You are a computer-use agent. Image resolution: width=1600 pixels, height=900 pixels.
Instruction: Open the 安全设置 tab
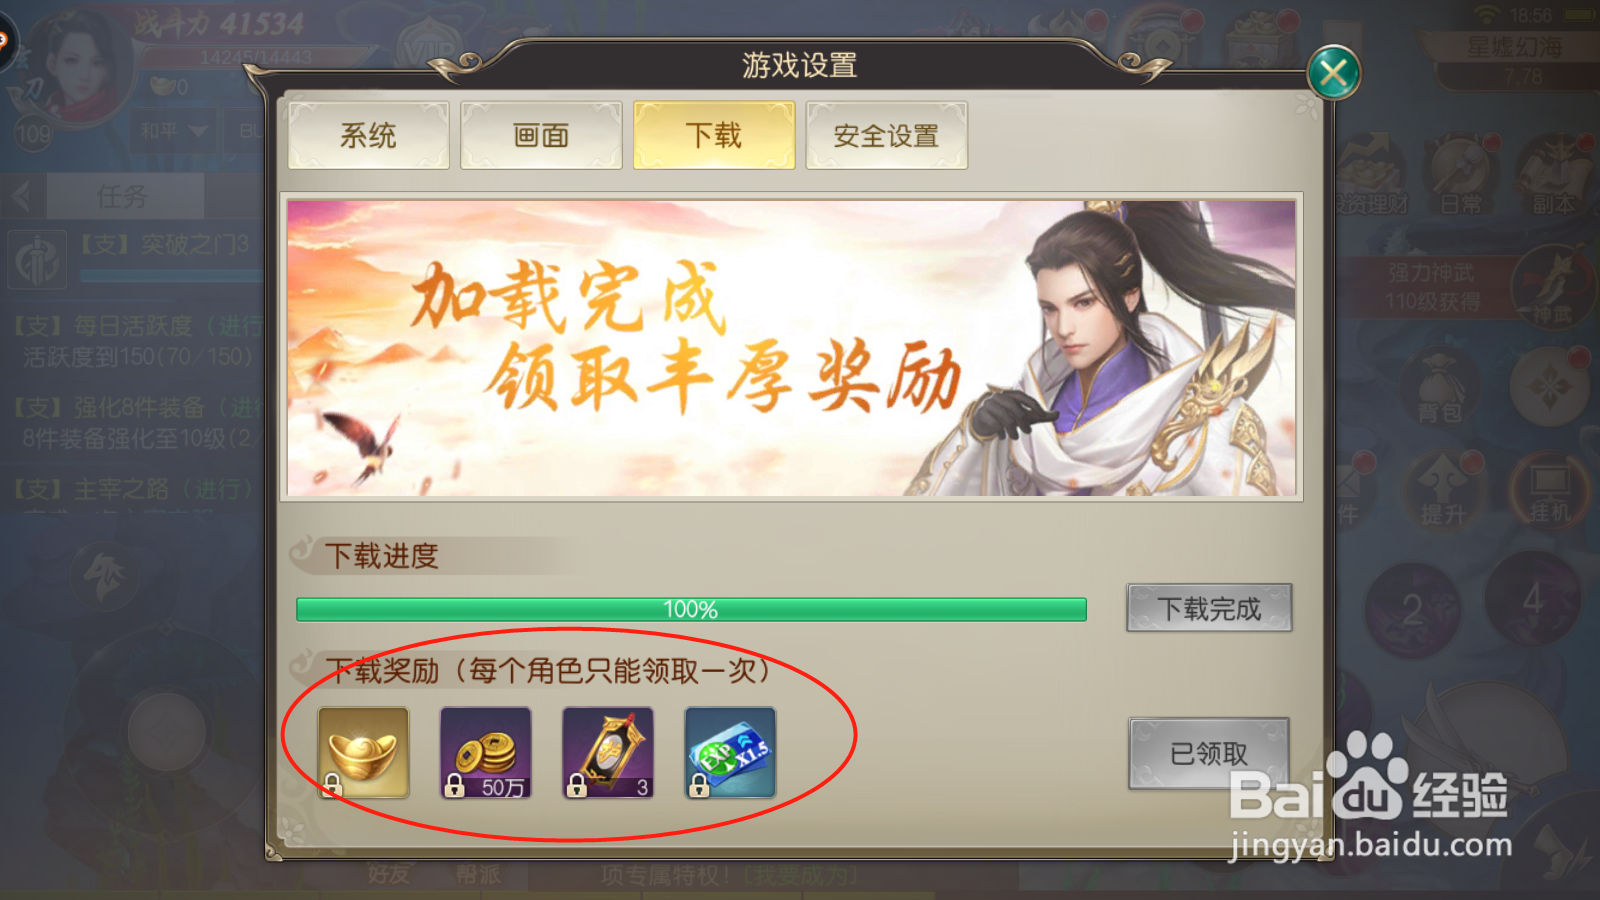[x=886, y=135]
